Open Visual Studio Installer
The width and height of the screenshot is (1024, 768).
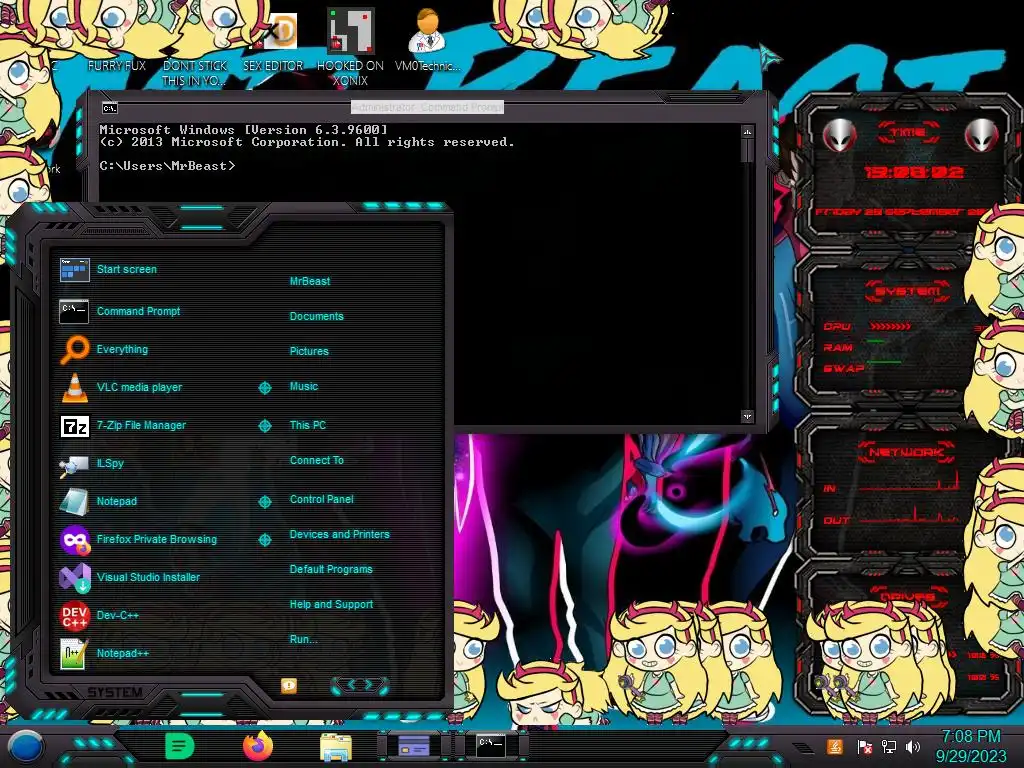pos(130,577)
